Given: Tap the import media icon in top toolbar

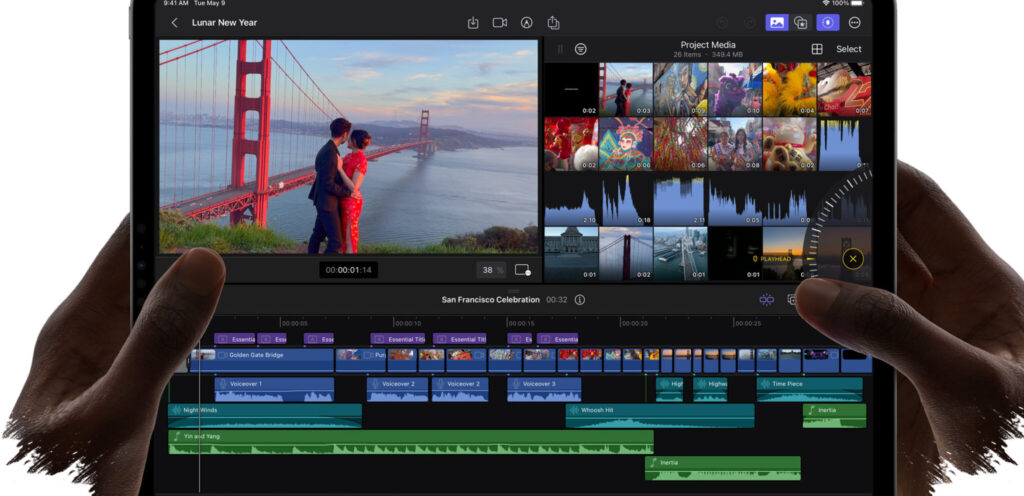Looking at the screenshot, I should tap(473, 23).
